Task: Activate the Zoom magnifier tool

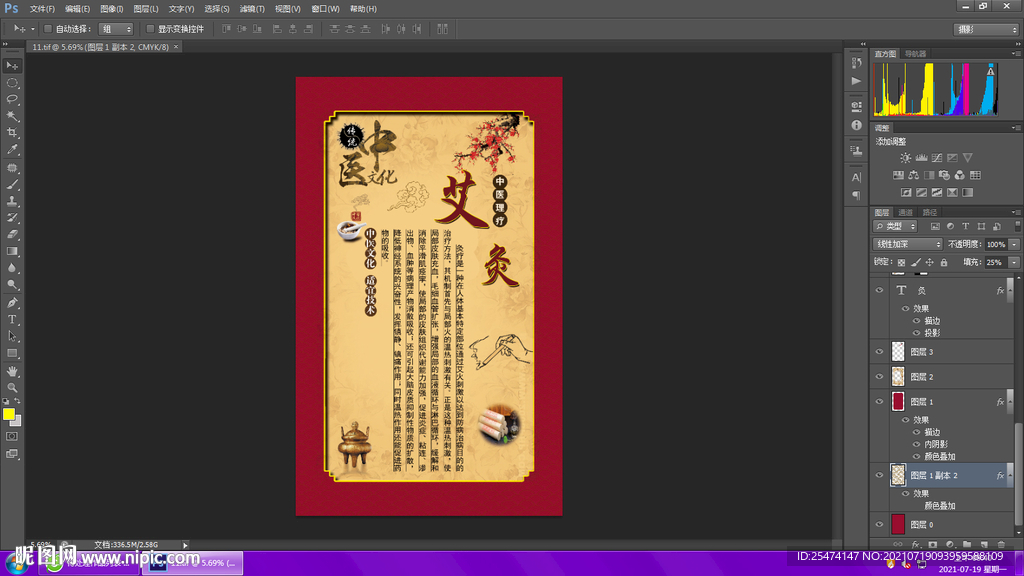Action: point(12,387)
